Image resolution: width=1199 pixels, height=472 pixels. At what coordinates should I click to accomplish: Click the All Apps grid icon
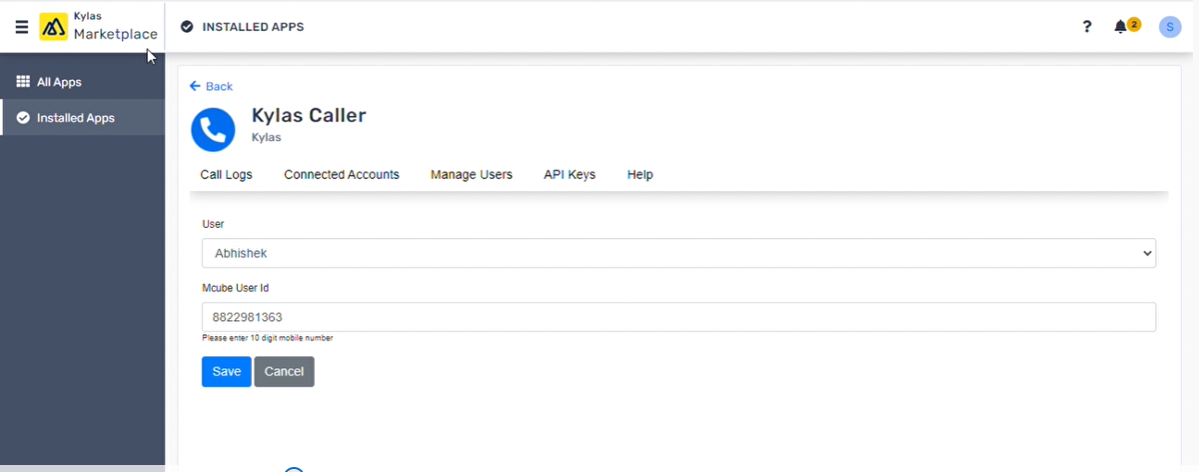pos(23,82)
